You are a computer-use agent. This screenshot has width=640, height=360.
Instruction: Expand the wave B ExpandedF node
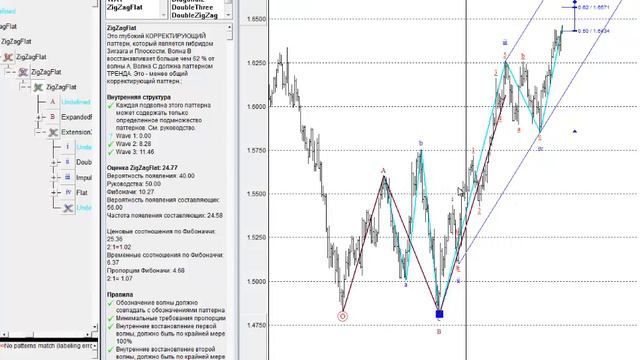39,118
